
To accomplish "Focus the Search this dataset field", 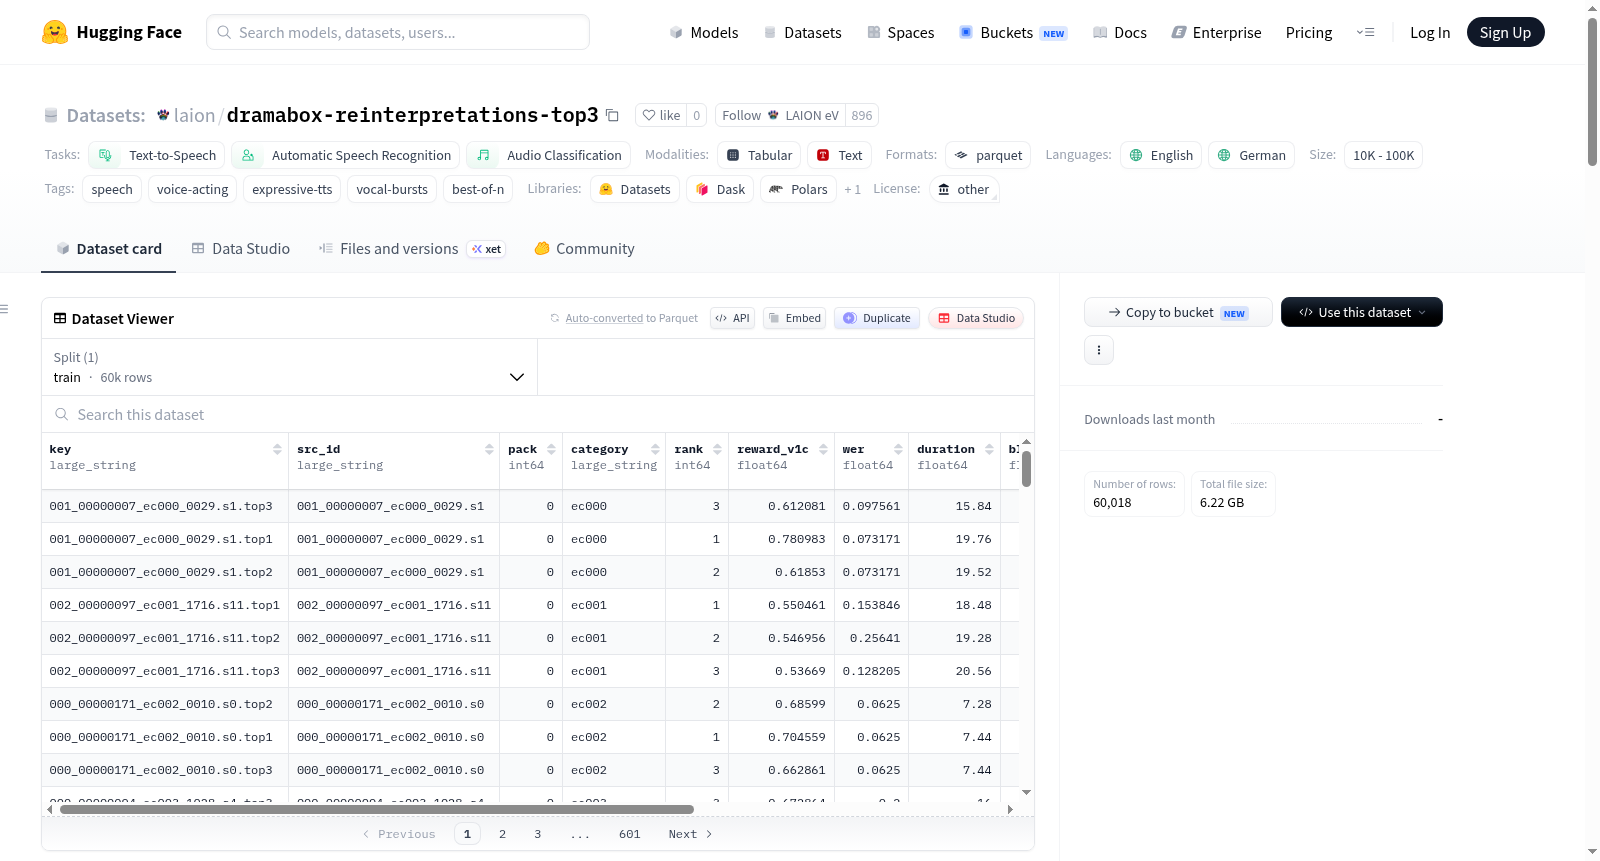I will (538, 414).
